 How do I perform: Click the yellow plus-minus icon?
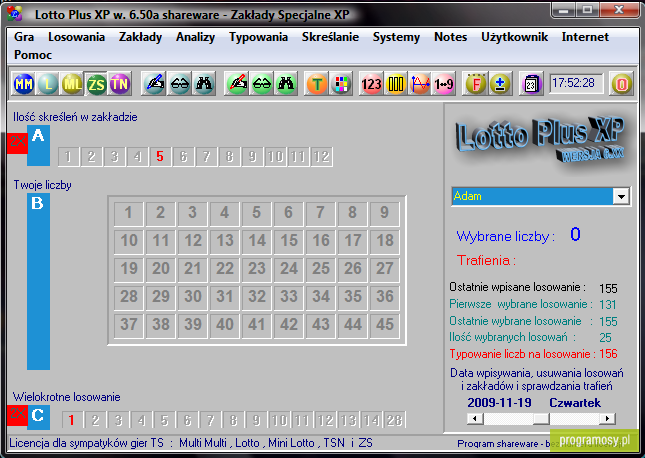click(499, 84)
